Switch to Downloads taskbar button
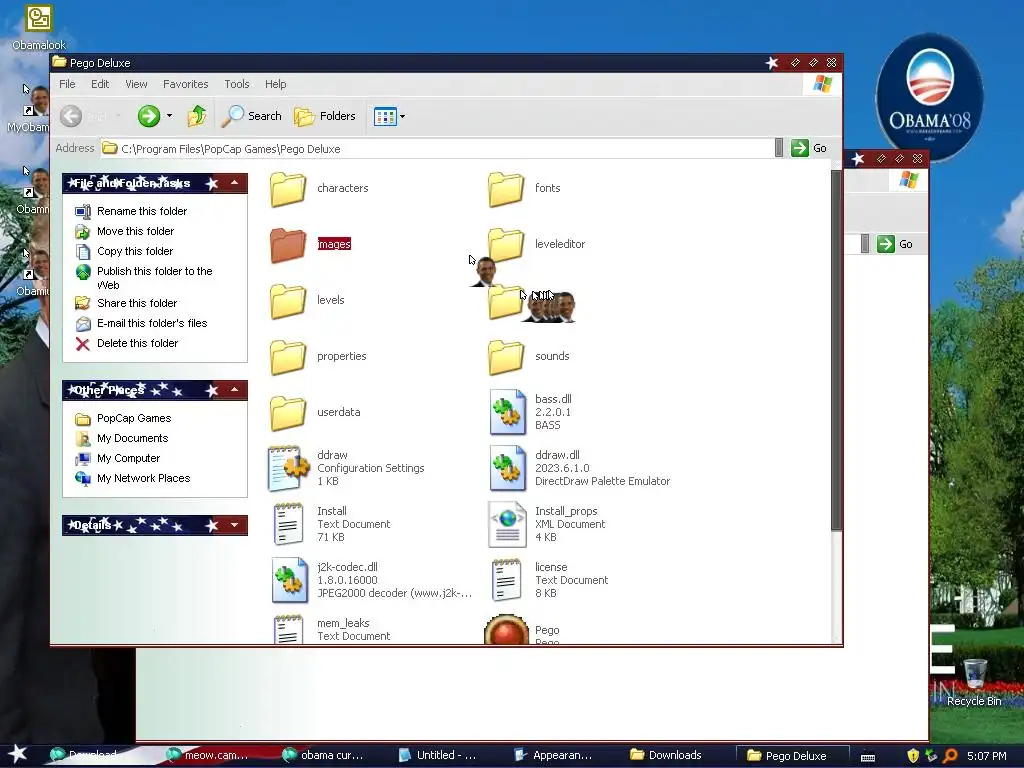 (x=666, y=755)
